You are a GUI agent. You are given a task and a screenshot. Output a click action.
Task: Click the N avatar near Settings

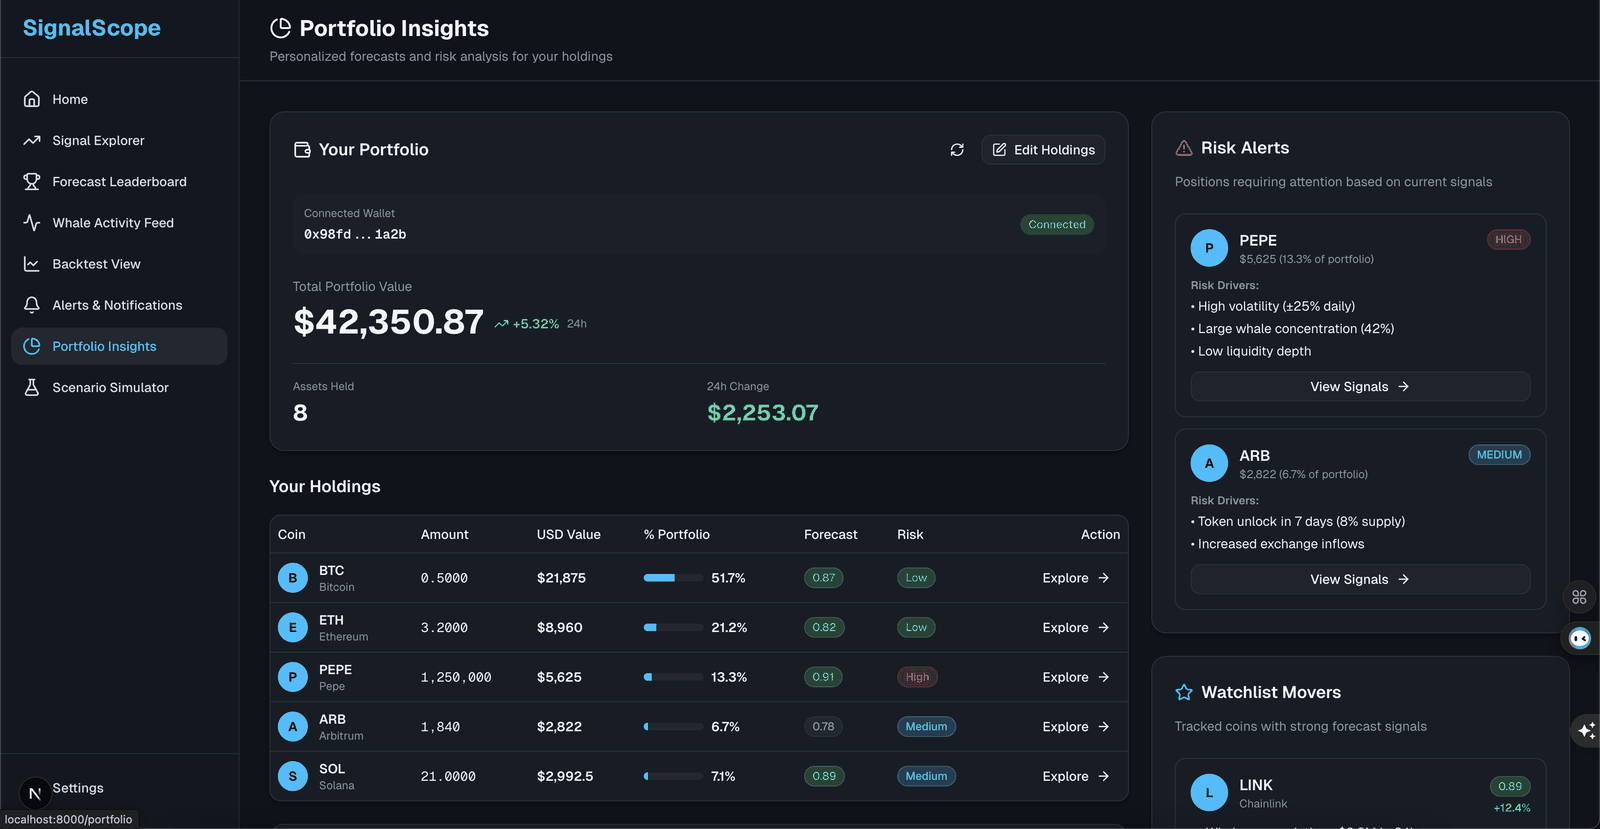click(x=35, y=793)
